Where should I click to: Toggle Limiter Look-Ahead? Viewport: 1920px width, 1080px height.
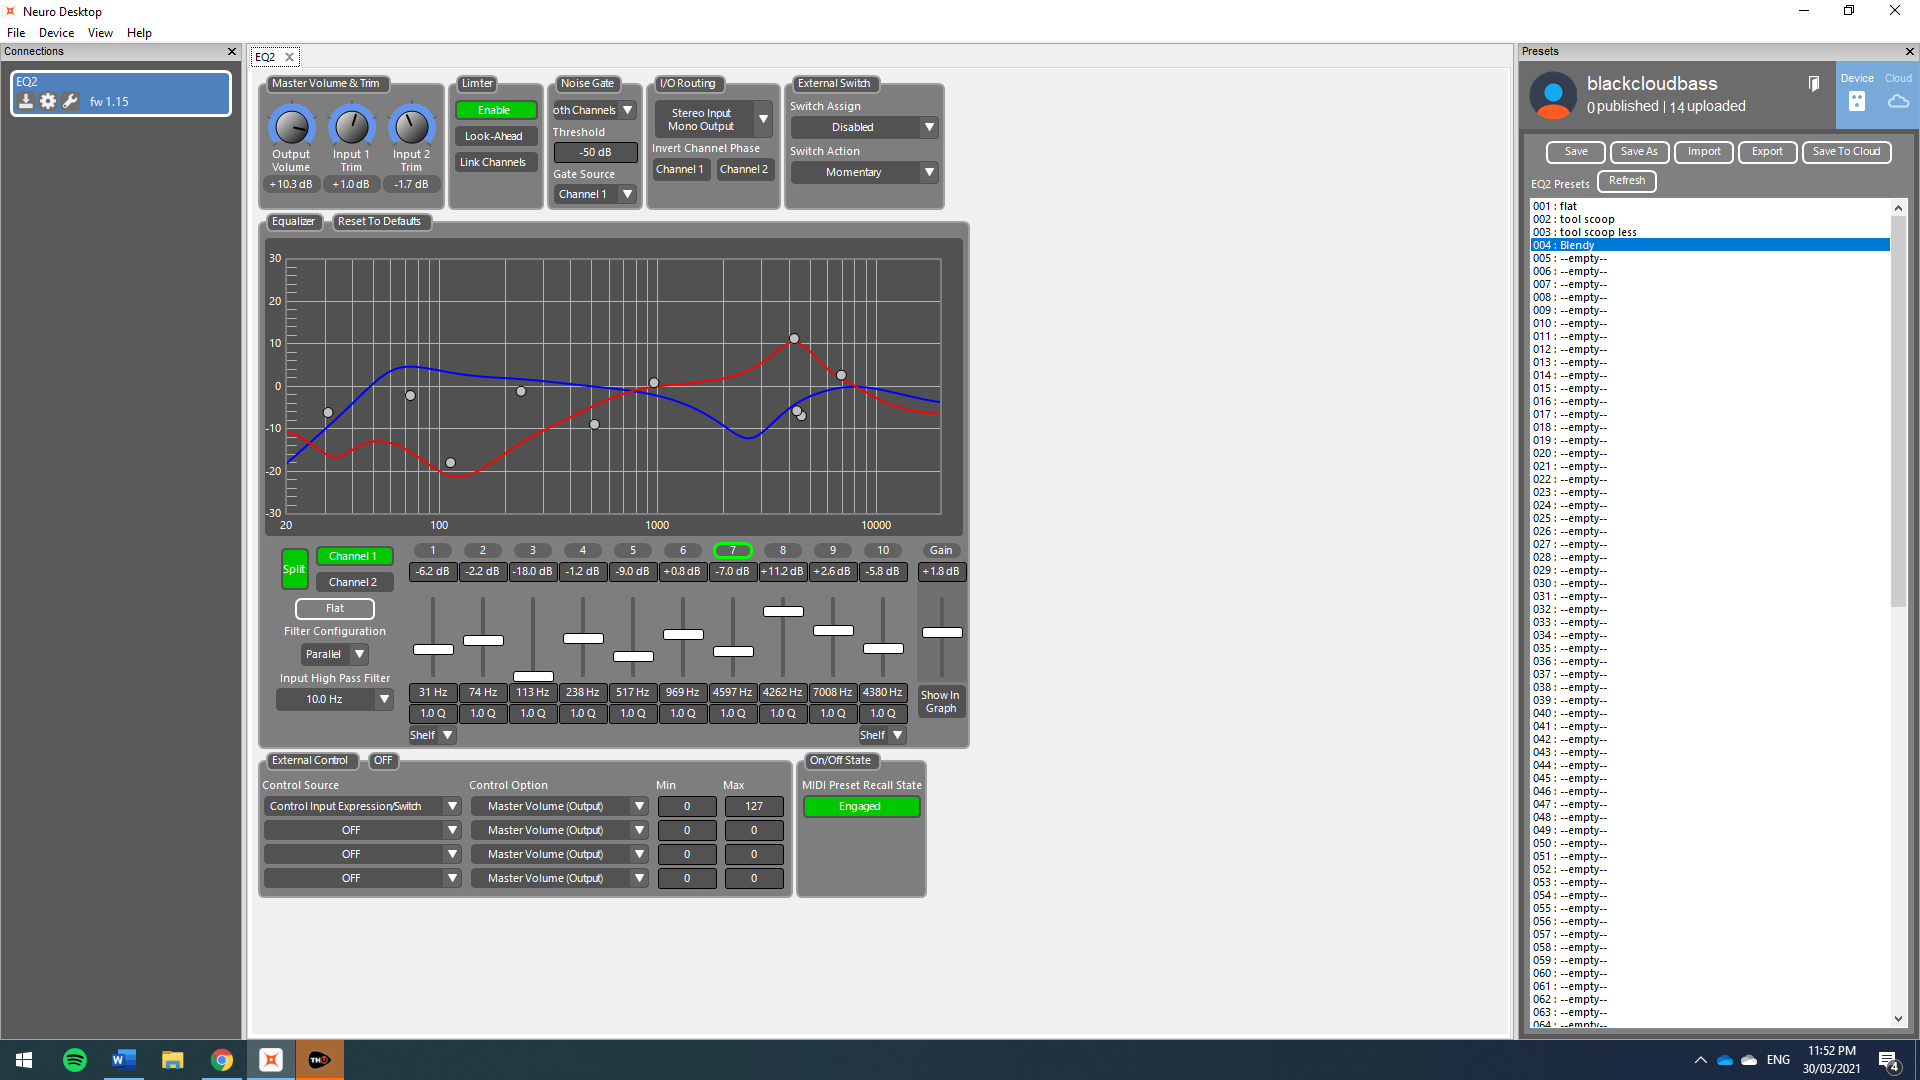click(495, 136)
